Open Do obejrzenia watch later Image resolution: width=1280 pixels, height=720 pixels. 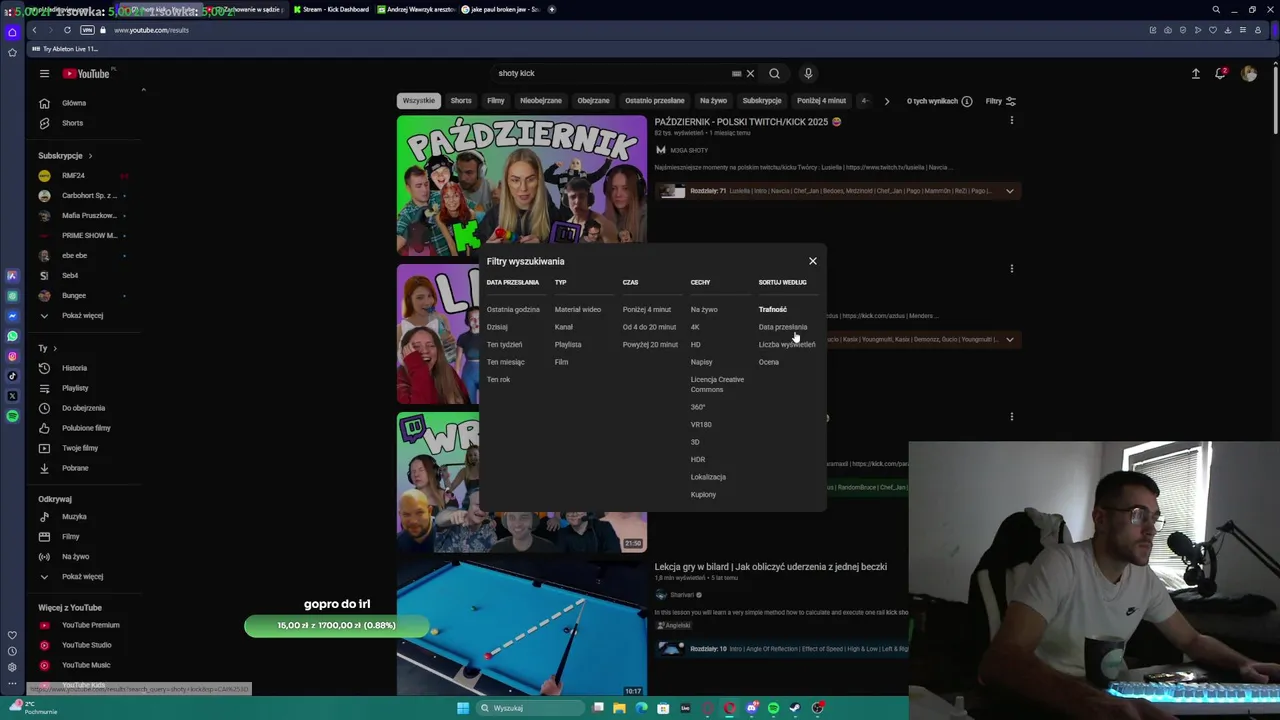click(x=83, y=408)
